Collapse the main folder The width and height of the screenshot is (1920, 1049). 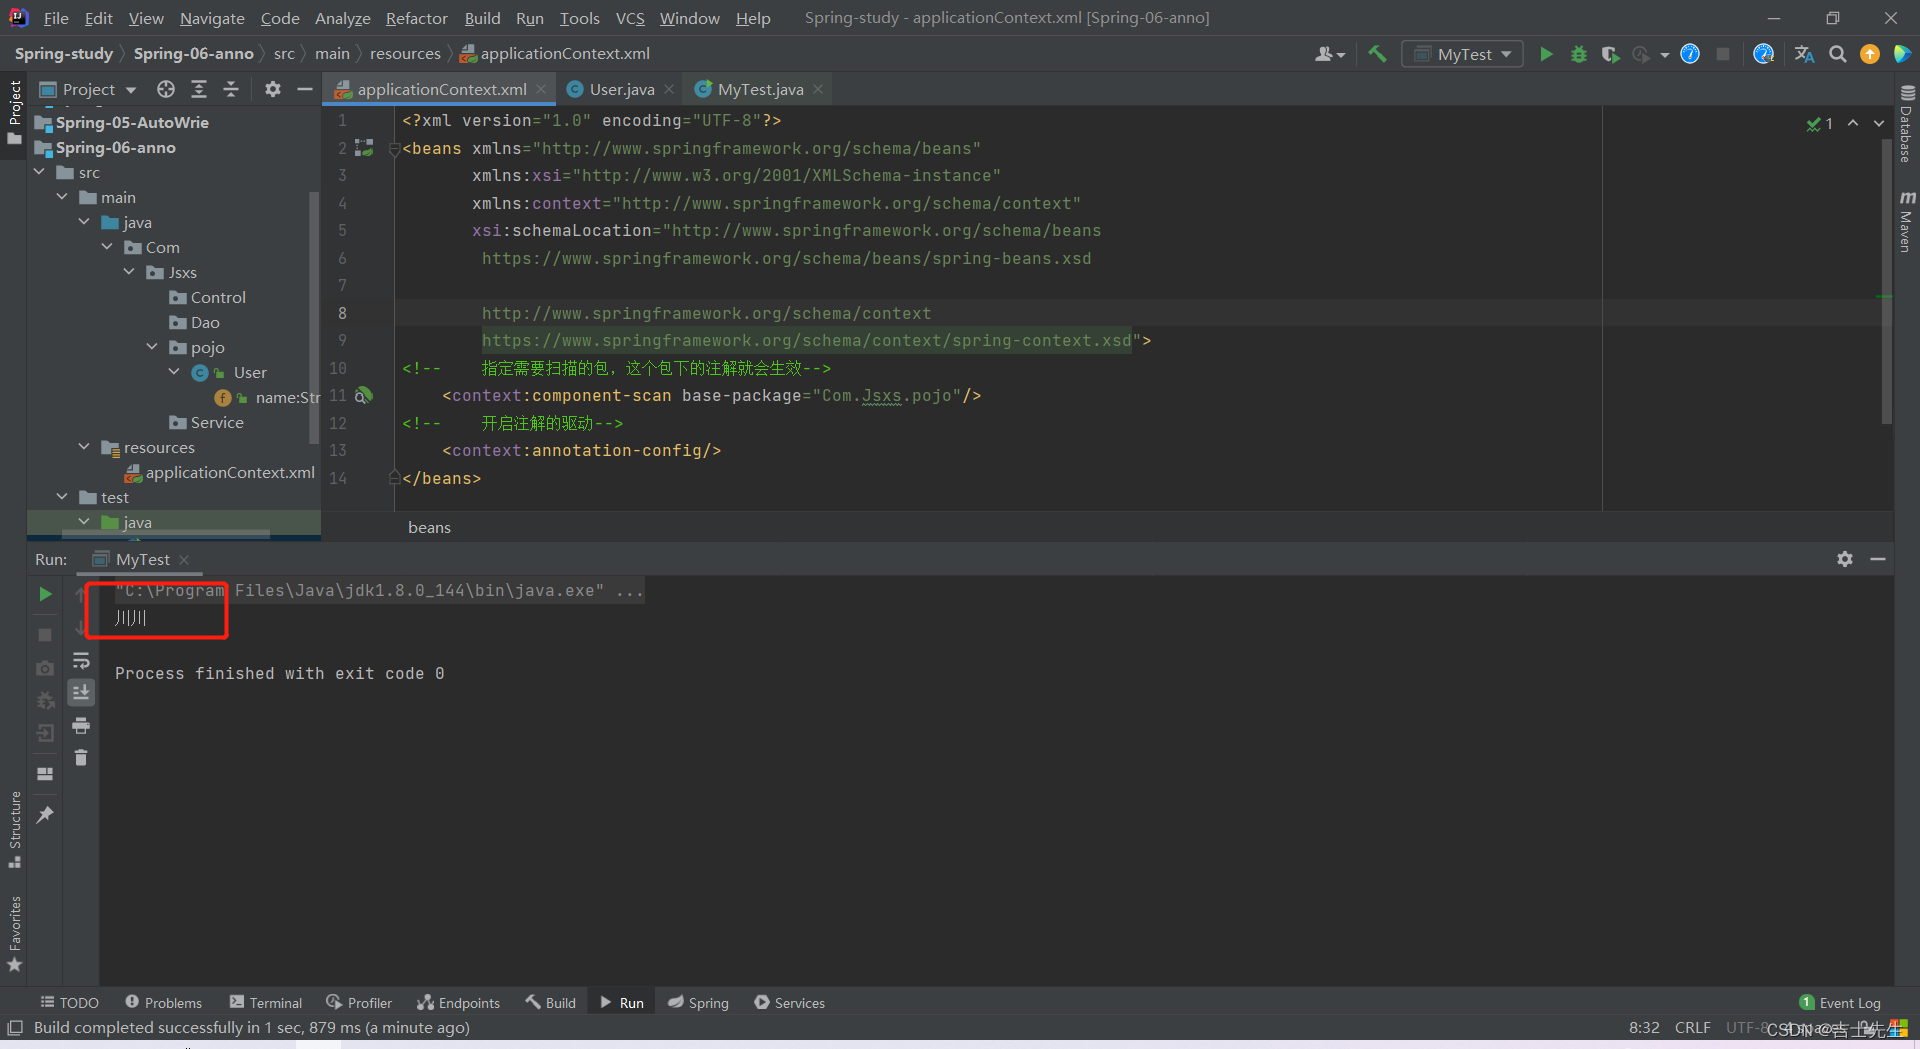tap(62, 197)
